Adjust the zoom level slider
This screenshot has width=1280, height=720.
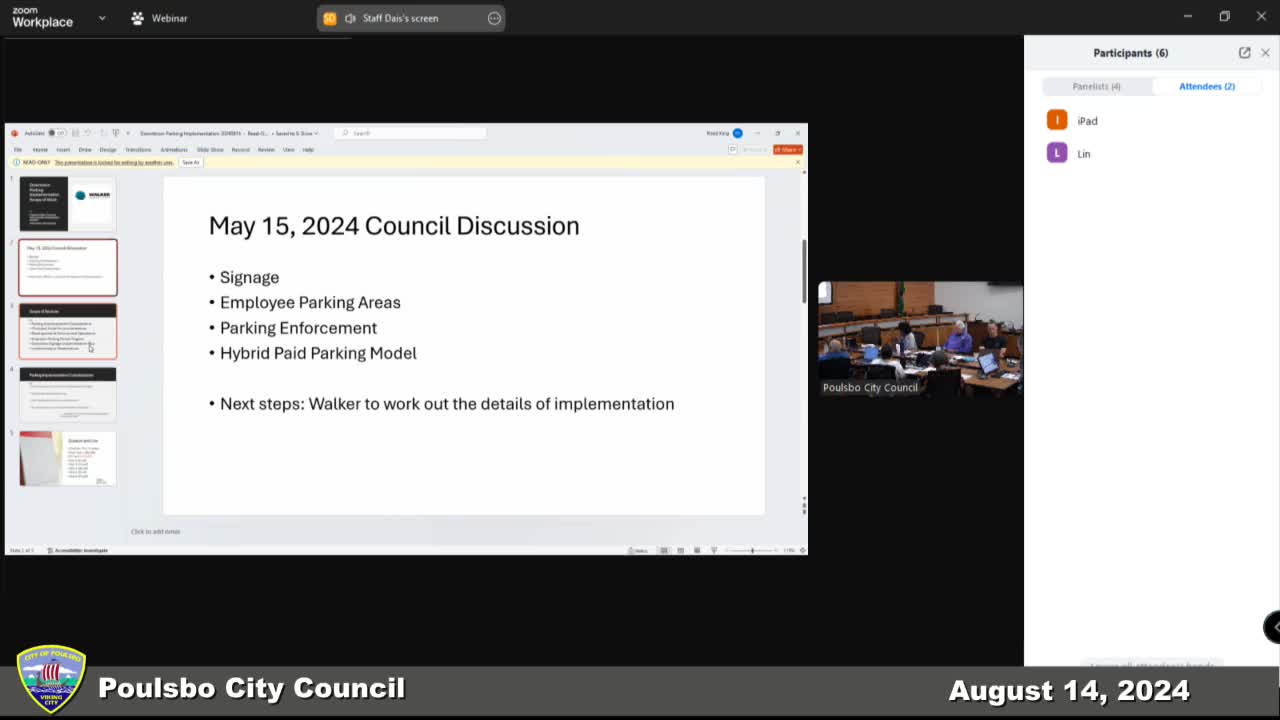coord(752,550)
